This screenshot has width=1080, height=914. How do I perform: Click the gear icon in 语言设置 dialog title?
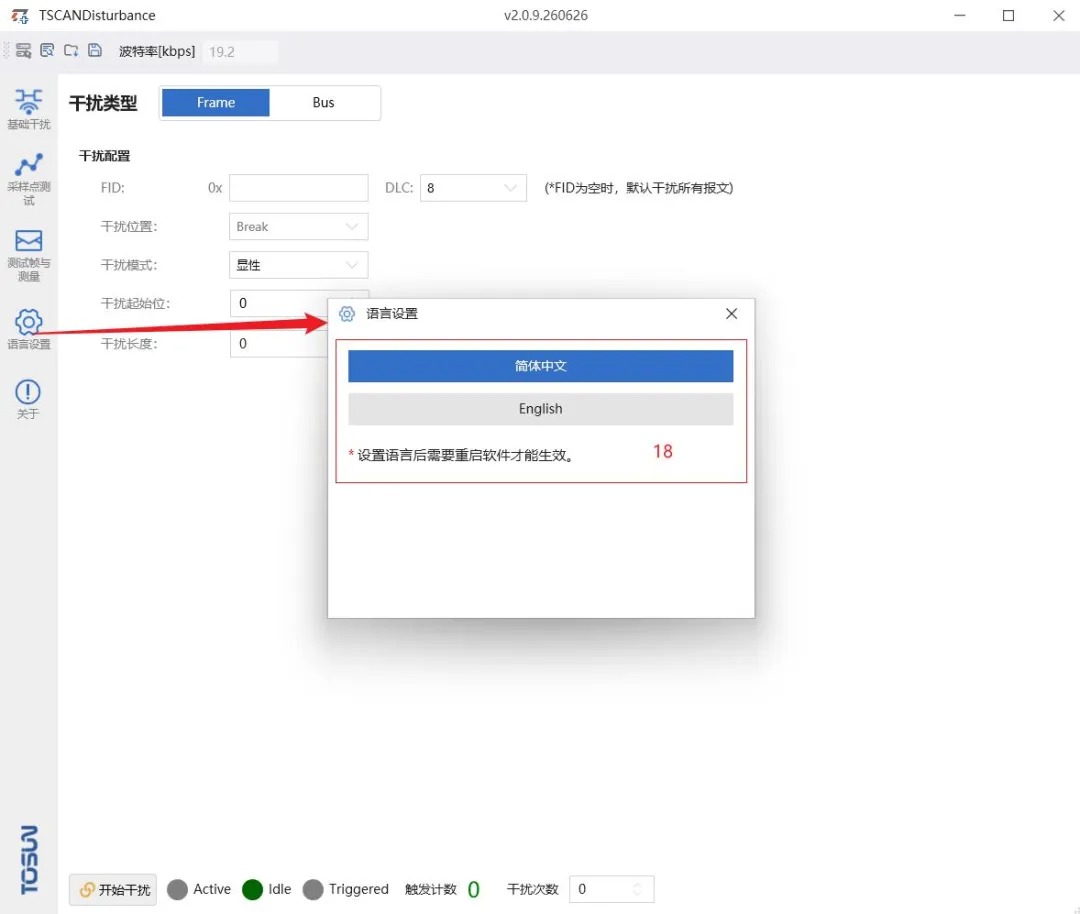[x=347, y=314]
